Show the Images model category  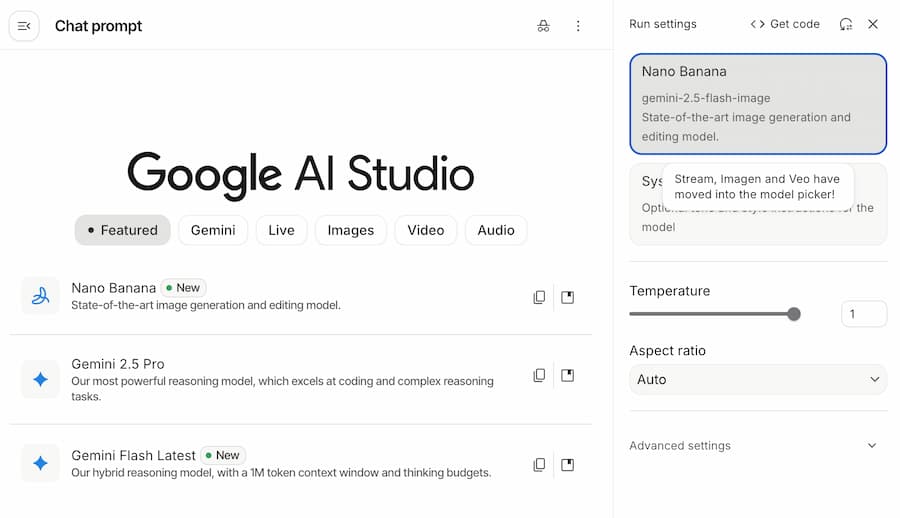tap(350, 230)
